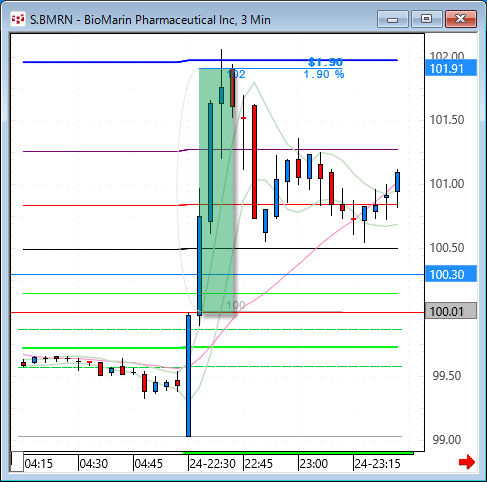Select the green shaded measurement rectangle
The image size is (487, 482).
click(216, 191)
